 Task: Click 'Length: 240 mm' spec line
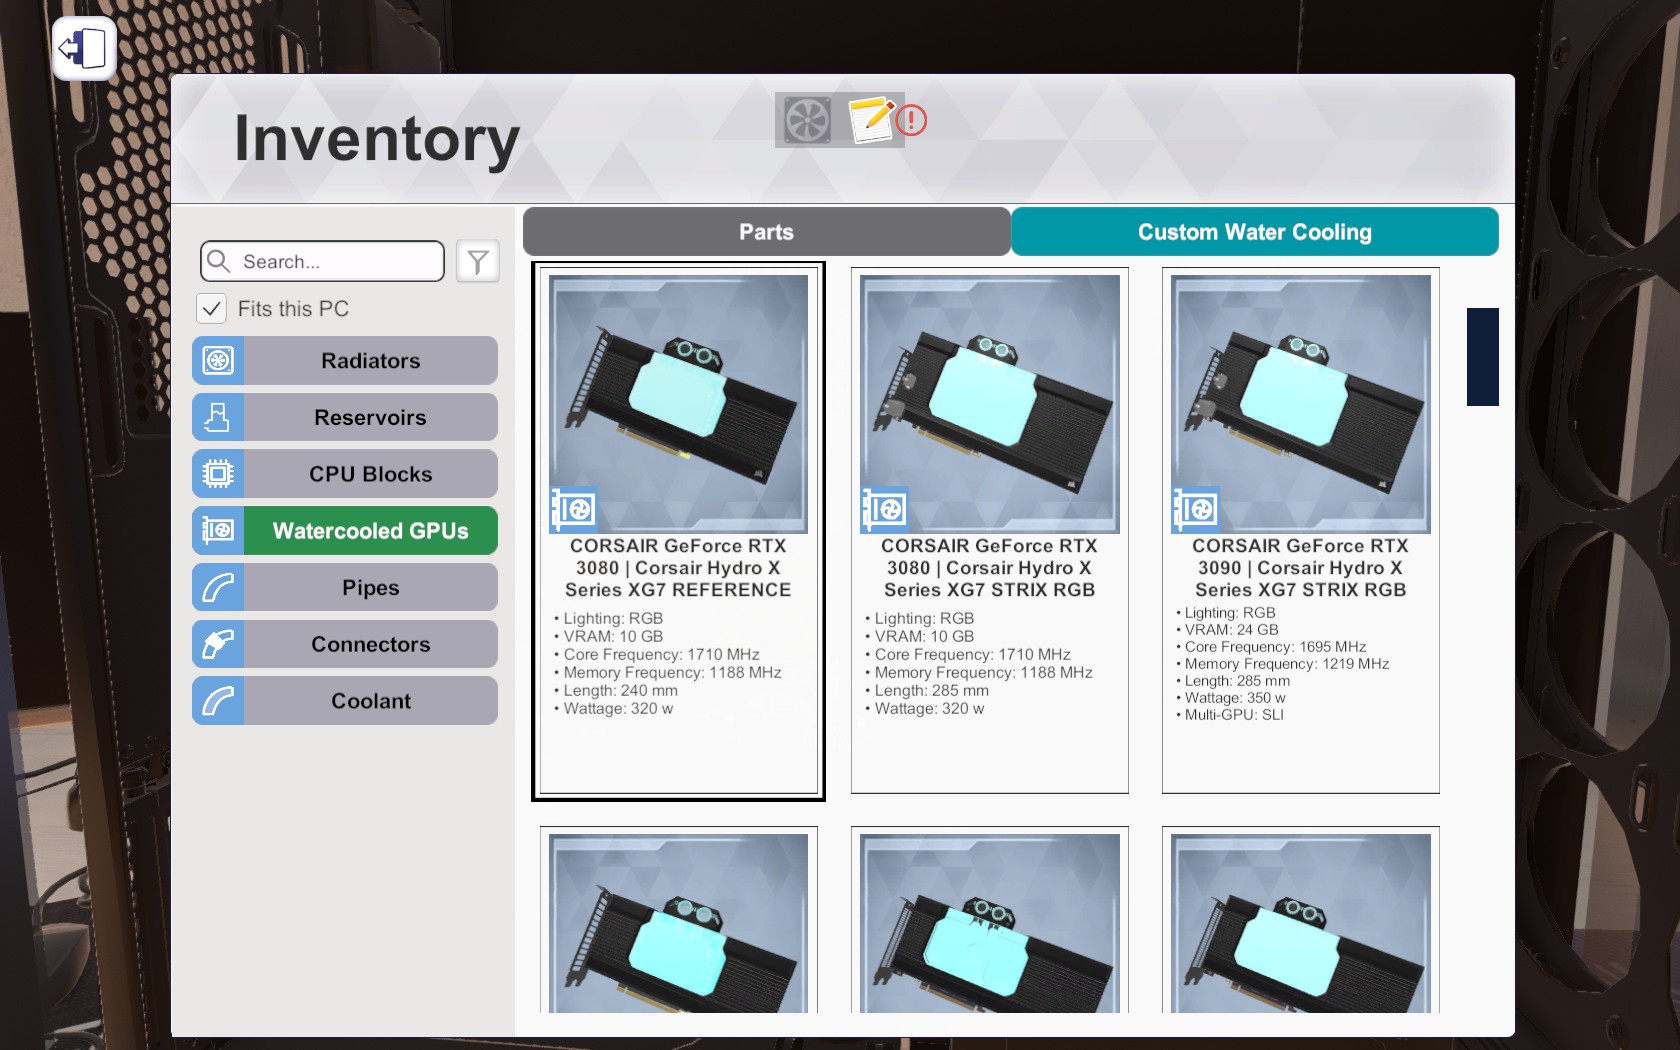point(616,690)
